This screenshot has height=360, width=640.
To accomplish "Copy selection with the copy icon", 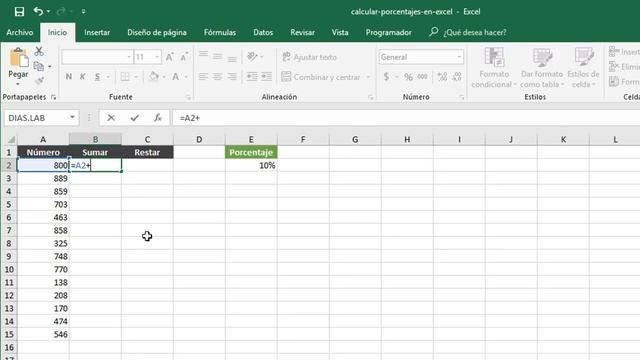I will click(39, 66).
